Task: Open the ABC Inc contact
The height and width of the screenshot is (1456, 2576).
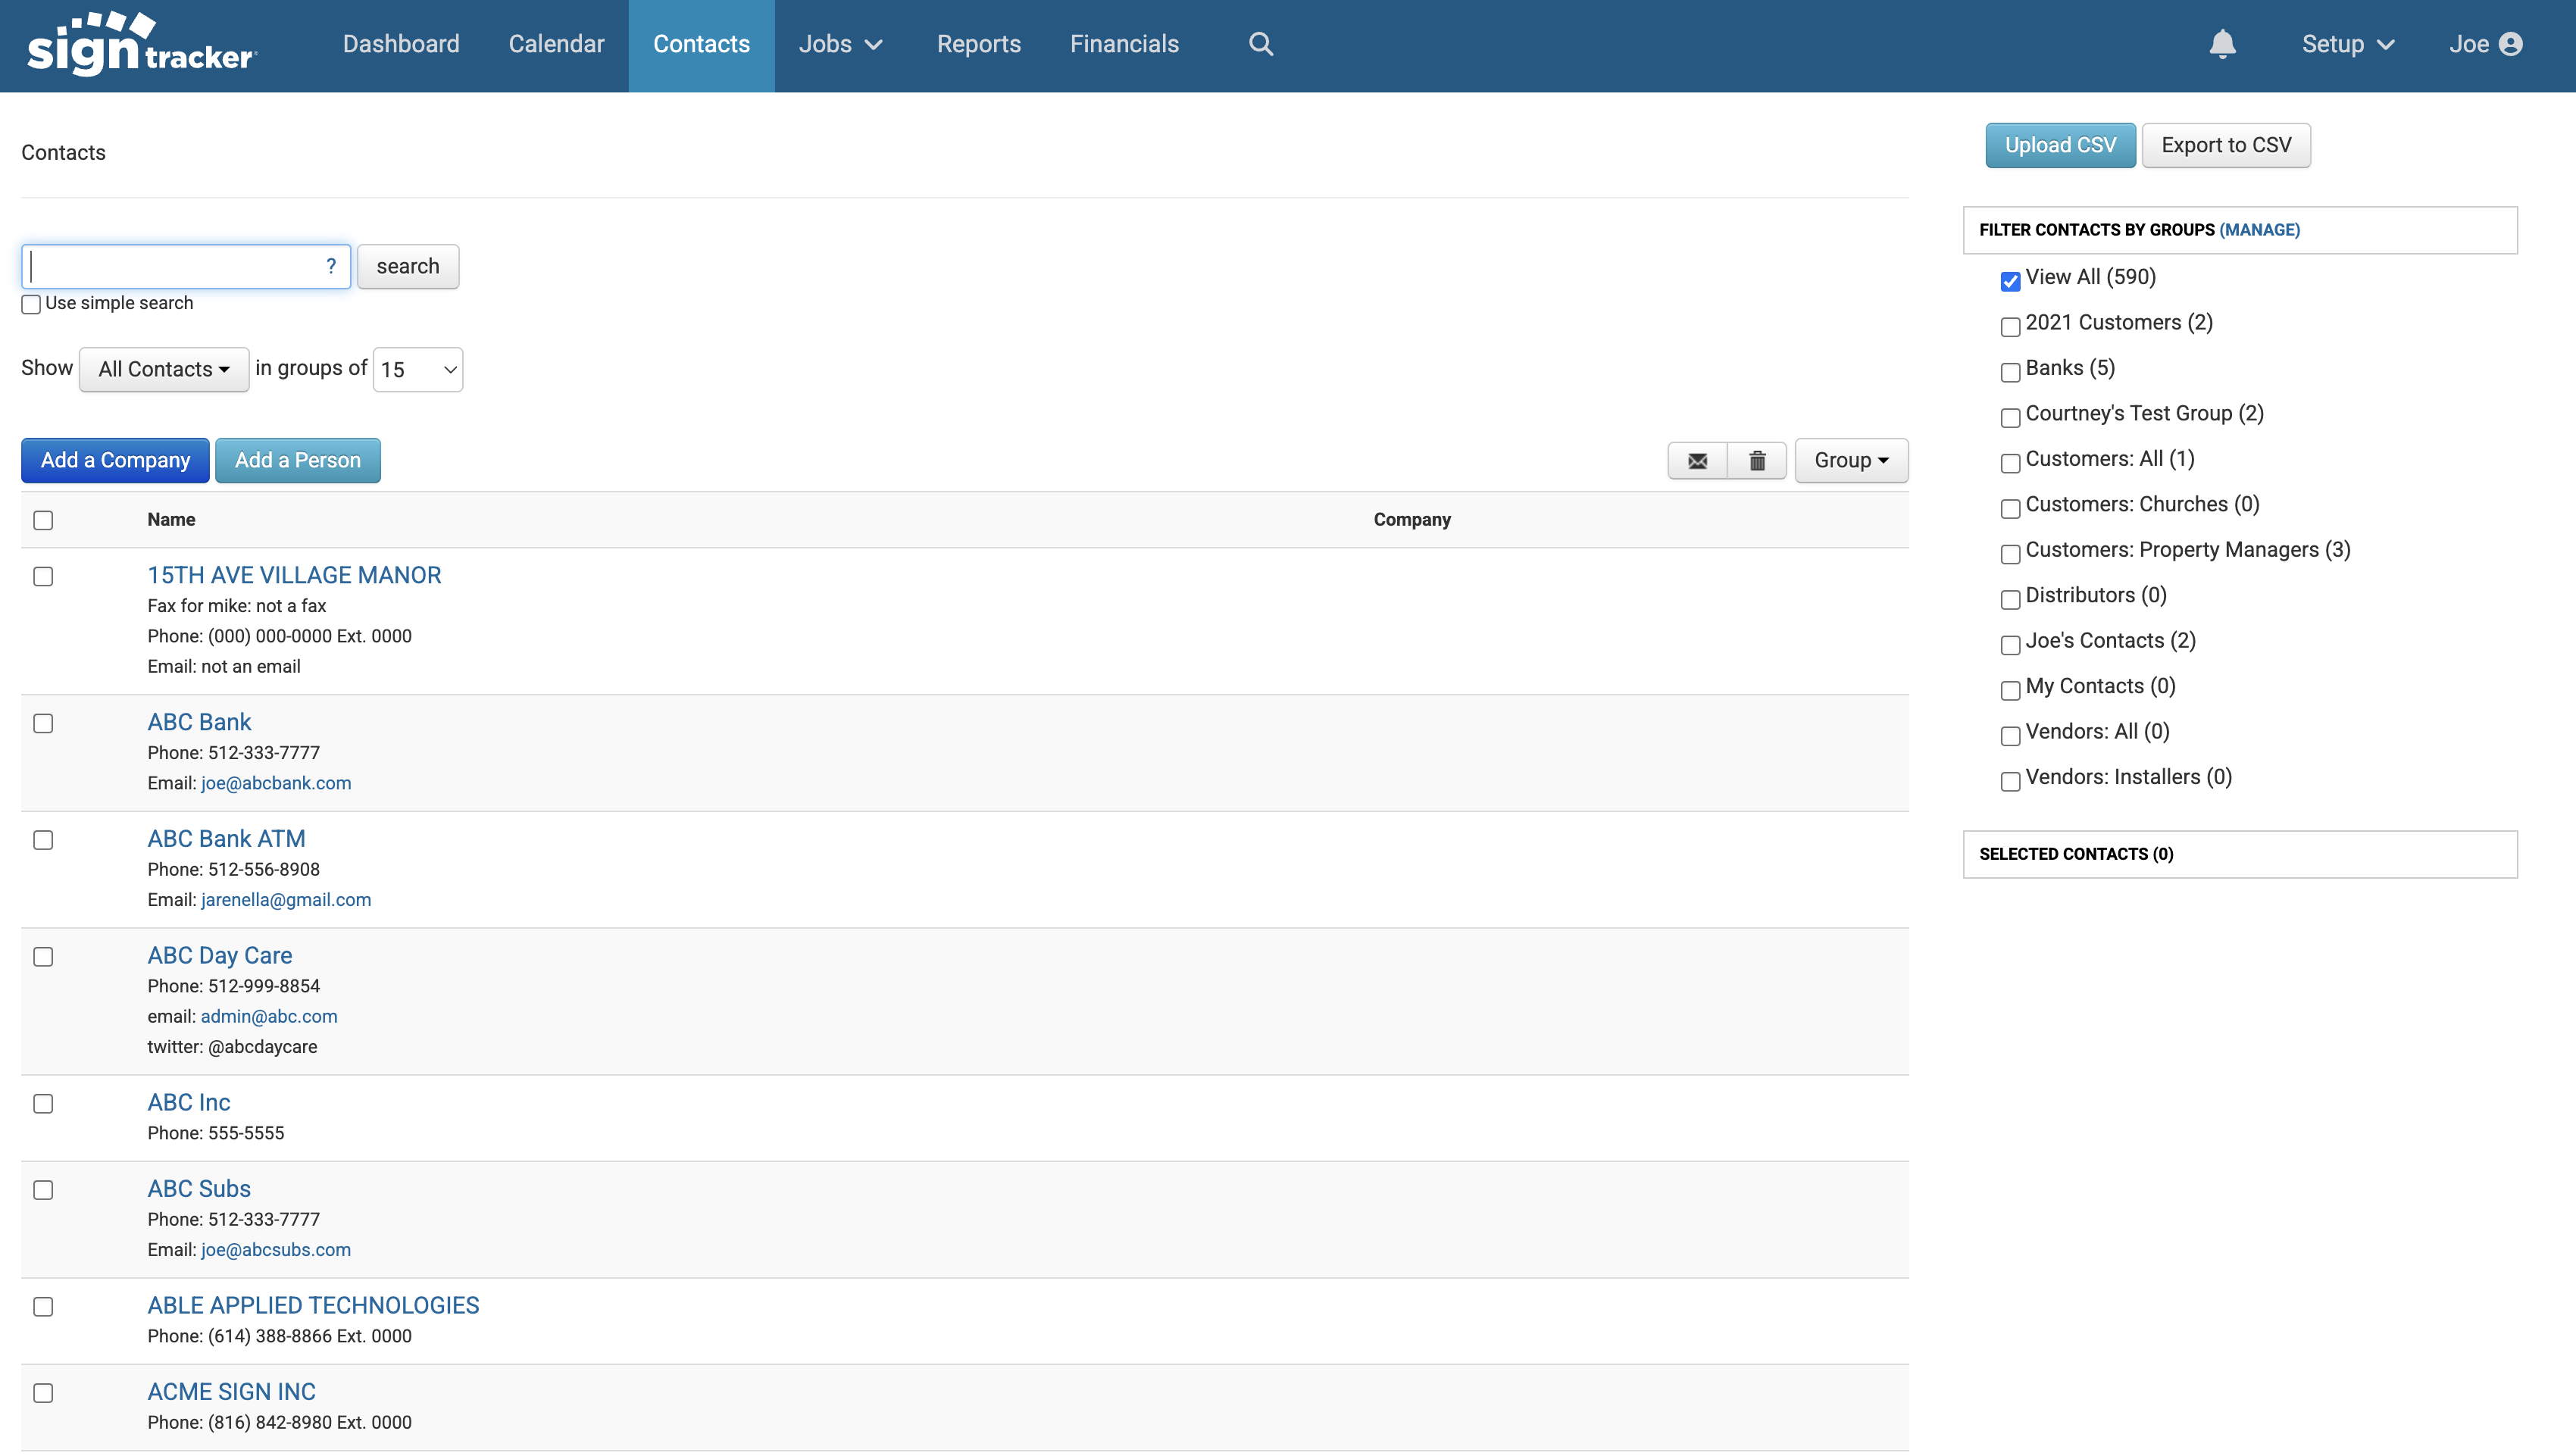Action: [x=189, y=1103]
